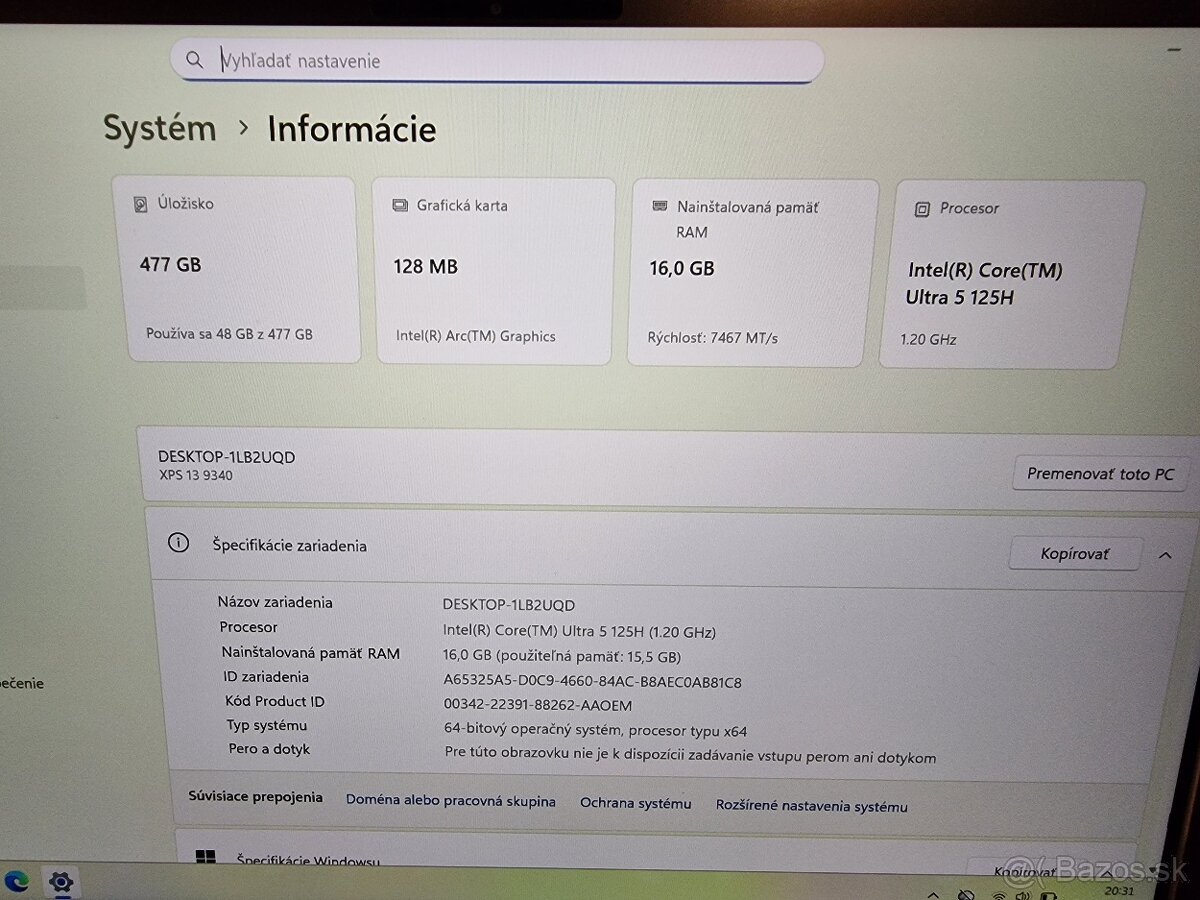Click the Windows logo beside Špecifikácie Windowsu

coord(206,858)
